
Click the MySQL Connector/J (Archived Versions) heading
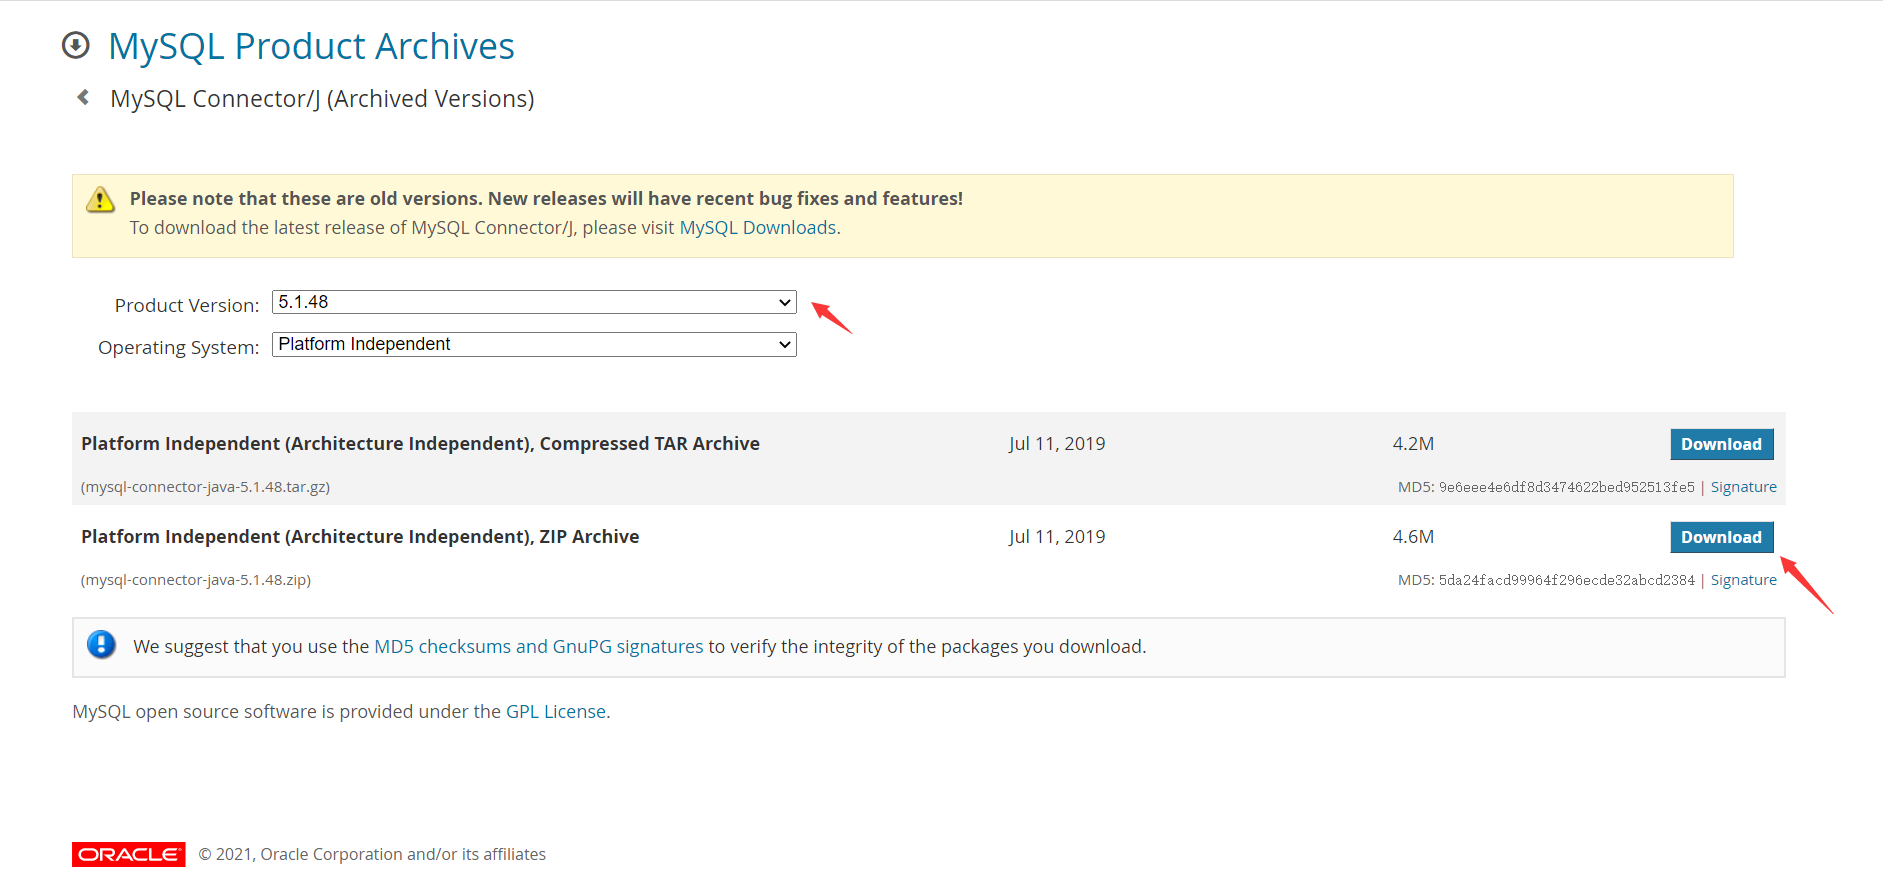click(x=322, y=99)
